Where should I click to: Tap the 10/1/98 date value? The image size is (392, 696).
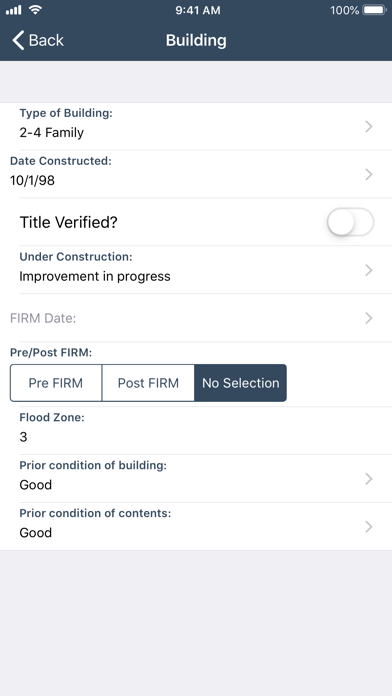pyautogui.click(x=32, y=181)
